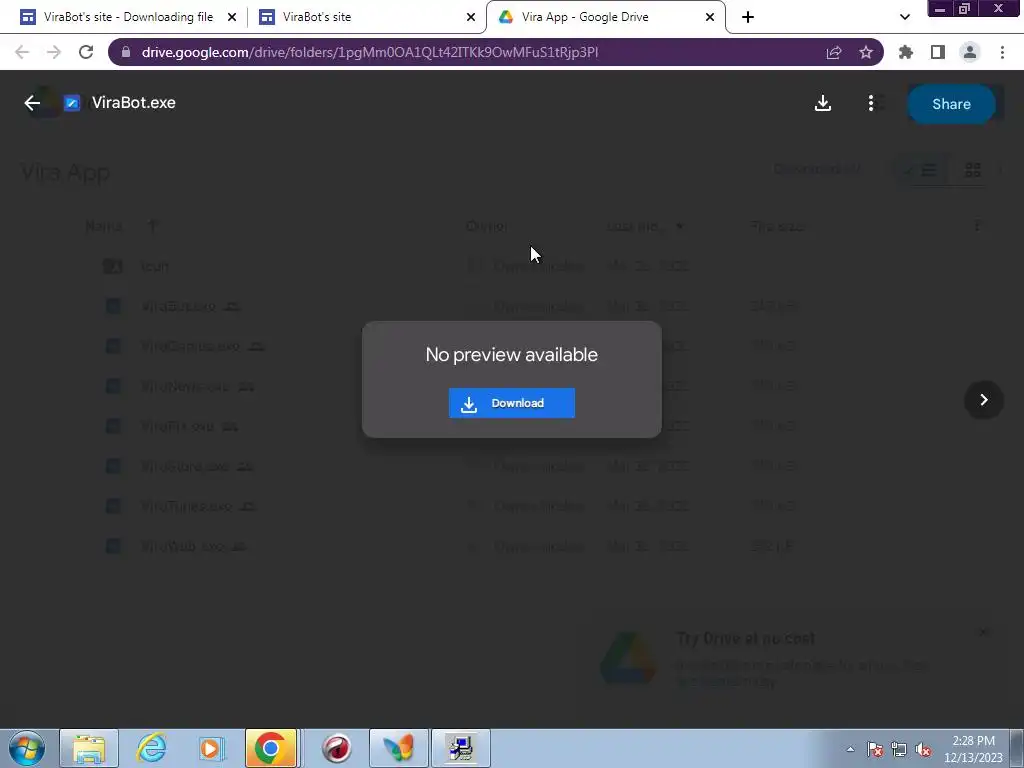Close the second ViraBot's site tab
The height and width of the screenshot is (768, 1024).
(x=471, y=18)
